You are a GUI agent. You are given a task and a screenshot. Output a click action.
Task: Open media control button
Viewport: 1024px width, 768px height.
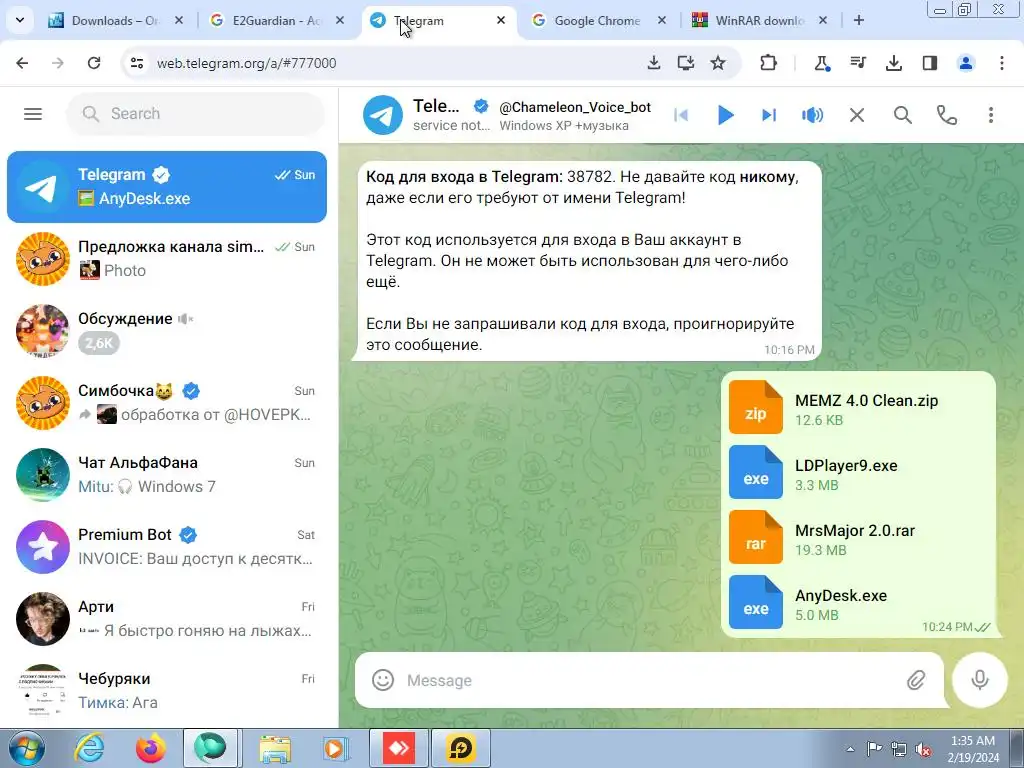(x=857, y=63)
